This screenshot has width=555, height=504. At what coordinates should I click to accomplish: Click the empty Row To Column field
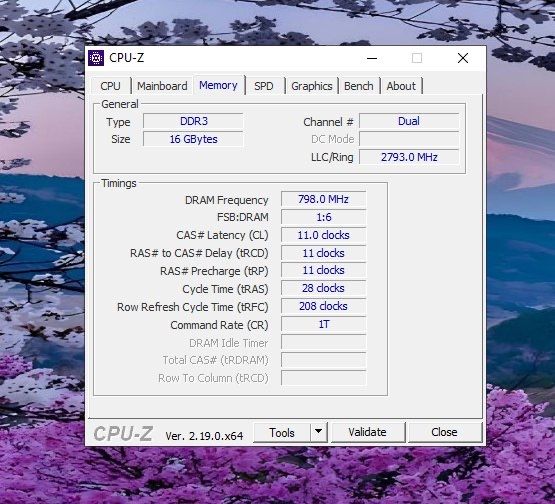click(324, 378)
